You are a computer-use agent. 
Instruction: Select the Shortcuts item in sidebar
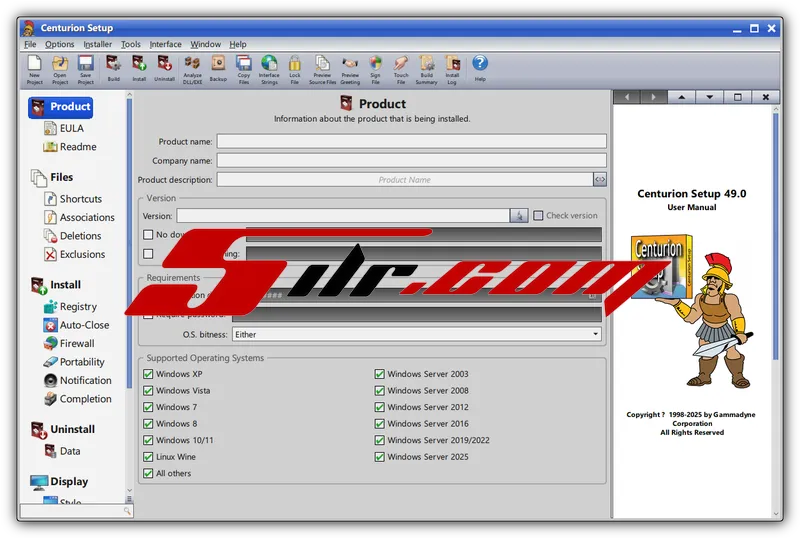coord(73,199)
